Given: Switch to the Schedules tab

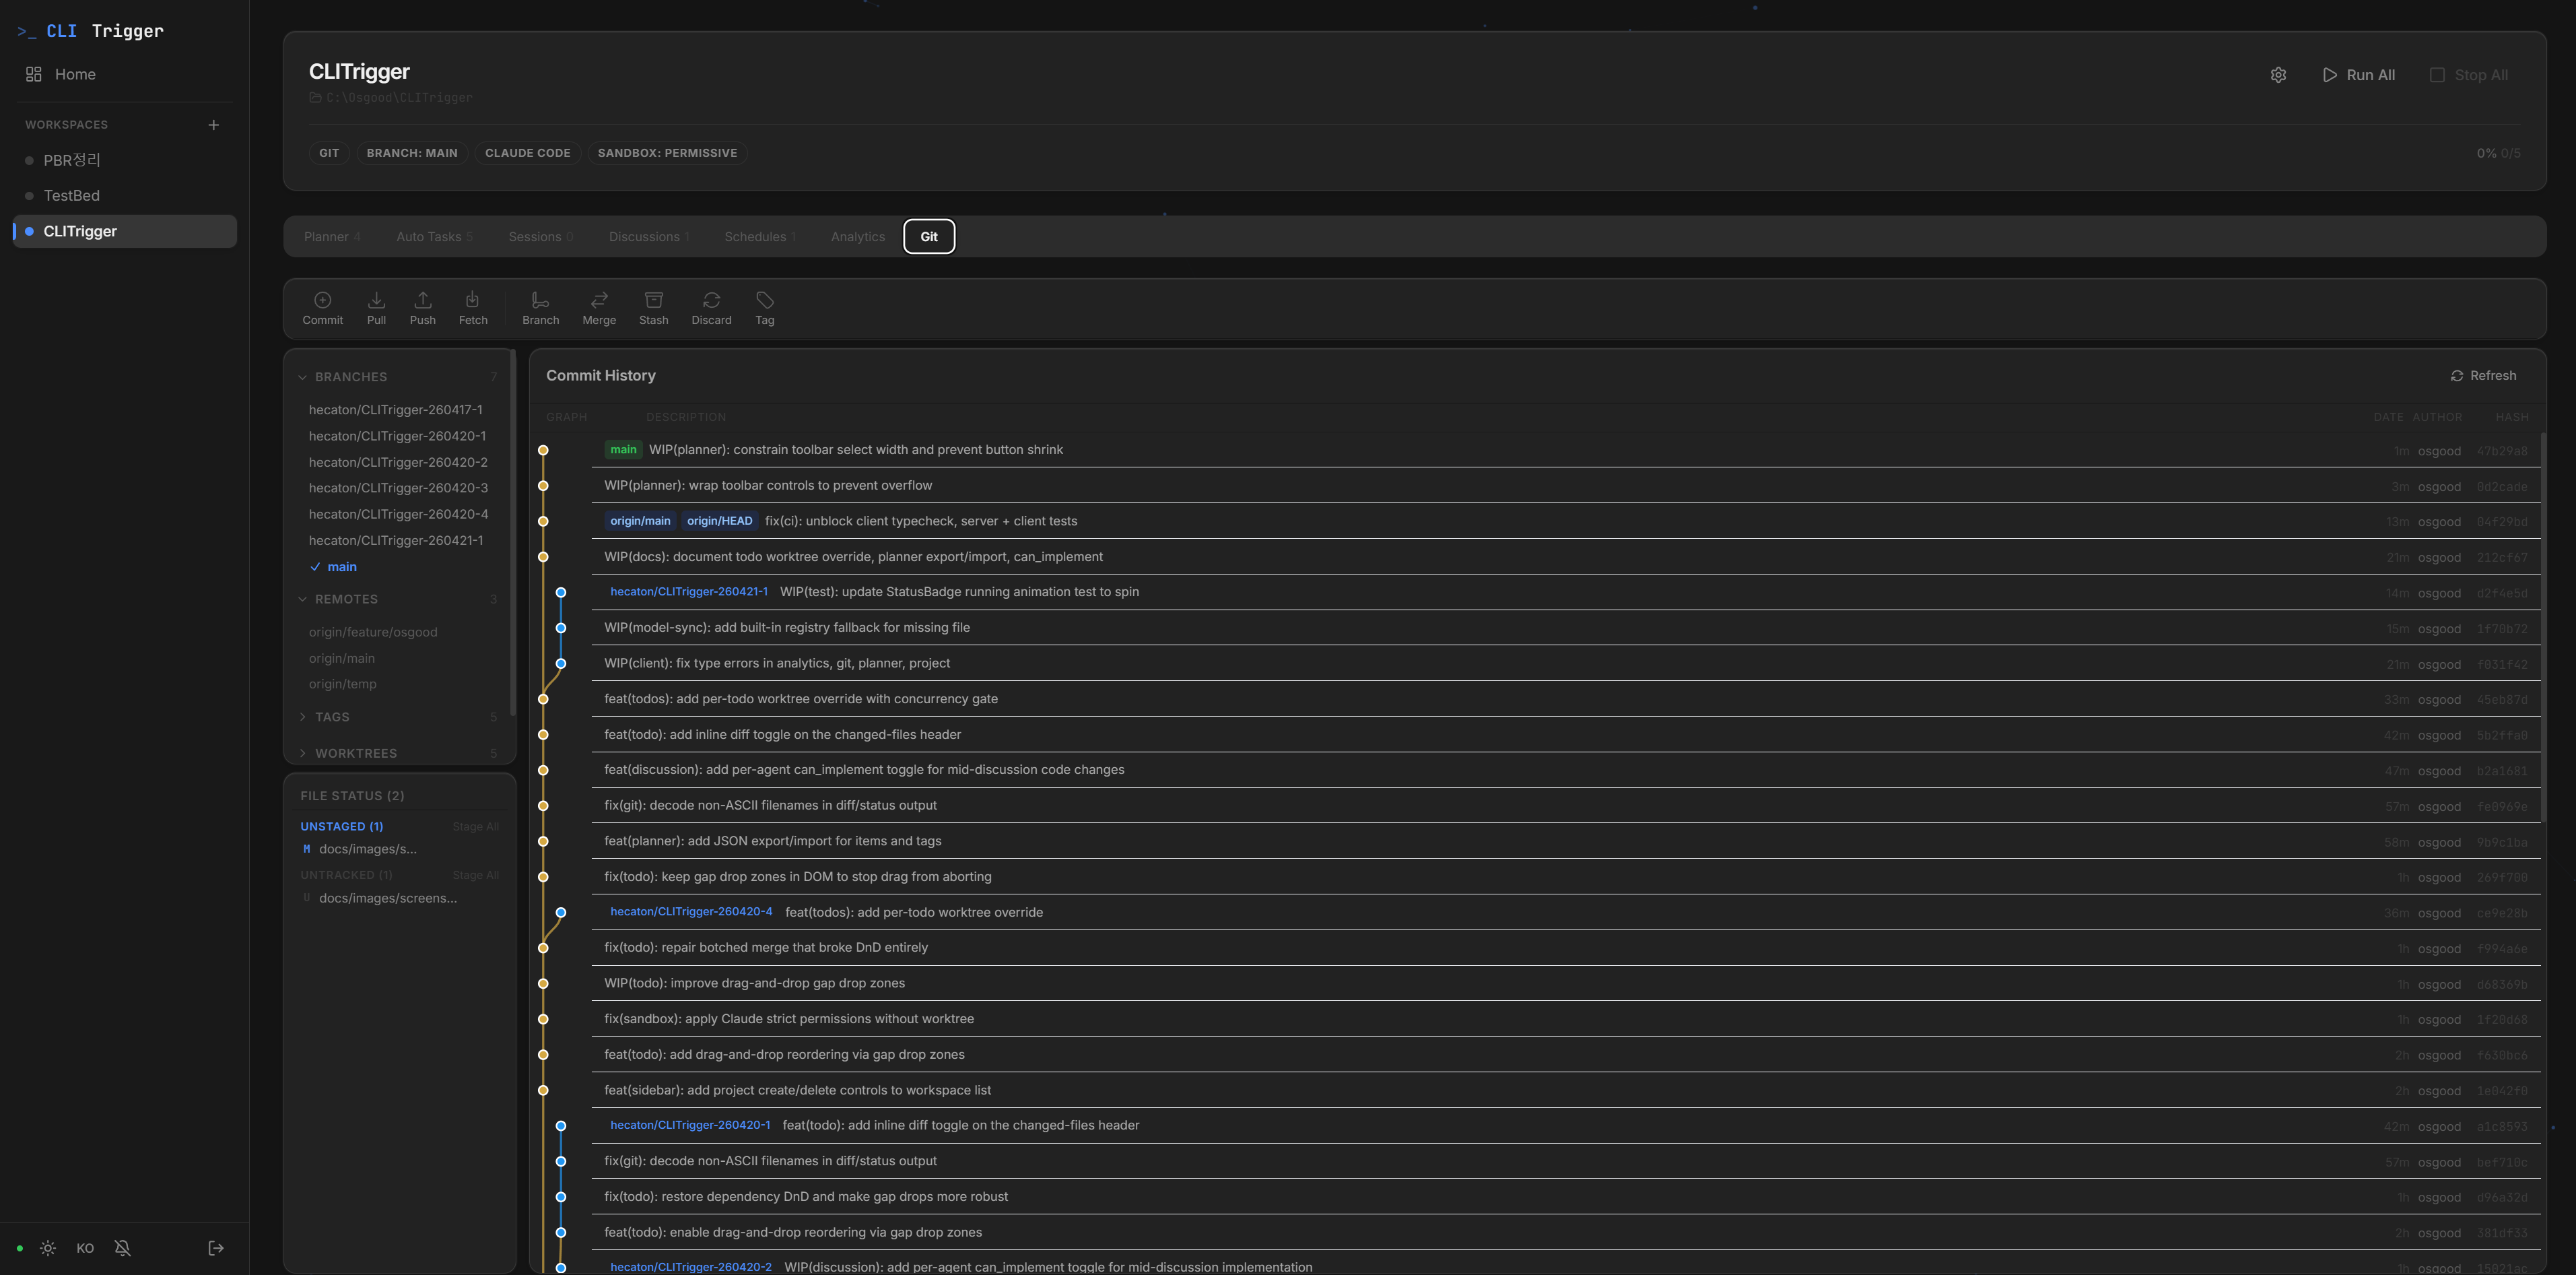Looking at the screenshot, I should pos(760,237).
